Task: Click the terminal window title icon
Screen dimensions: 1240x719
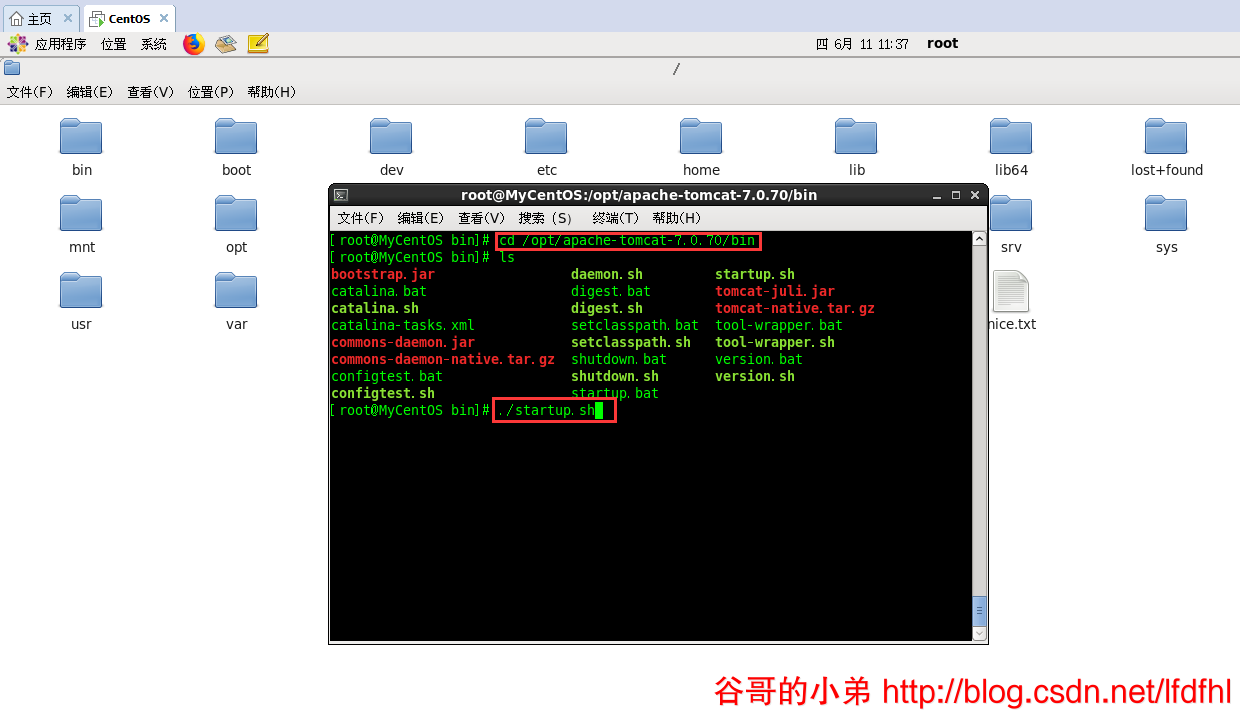Action: point(340,195)
